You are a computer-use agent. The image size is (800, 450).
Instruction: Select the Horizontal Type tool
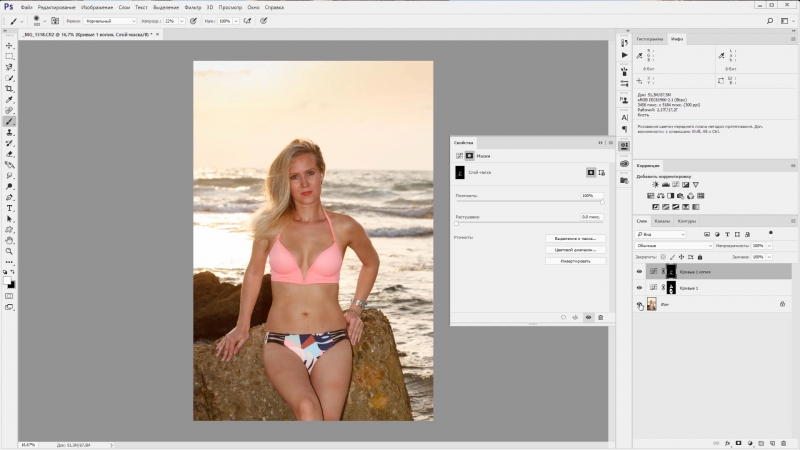point(10,207)
